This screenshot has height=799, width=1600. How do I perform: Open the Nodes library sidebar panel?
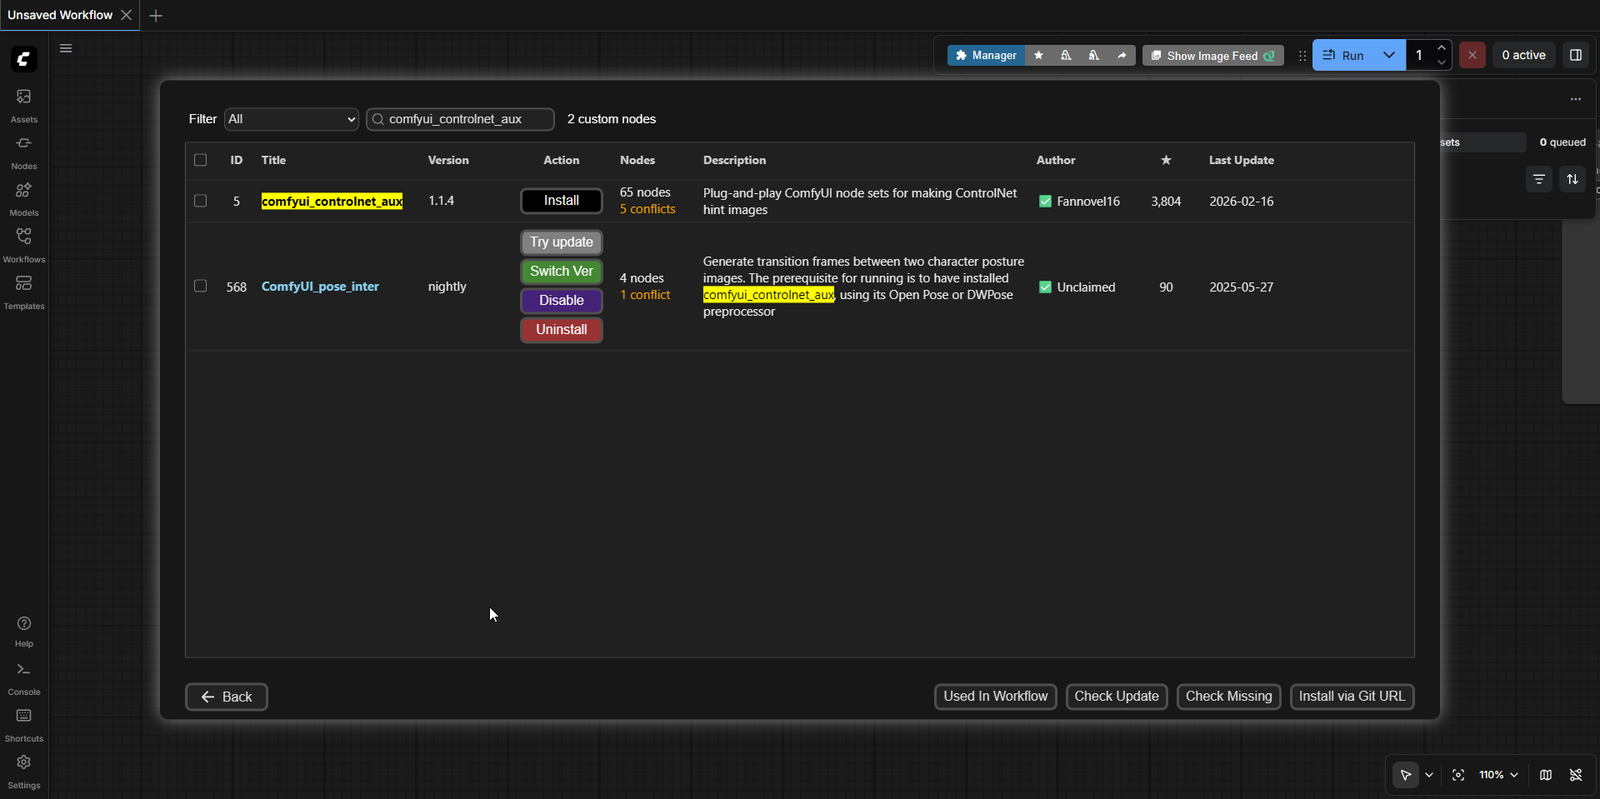click(x=24, y=151)
